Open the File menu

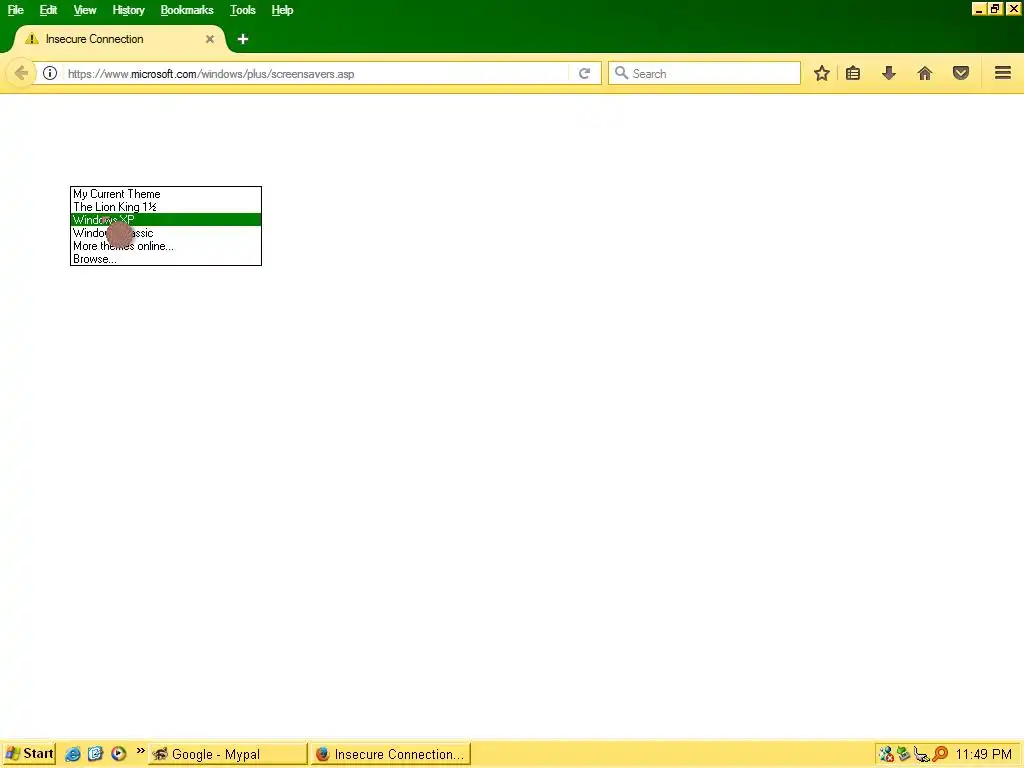pyautogui.click(x=16, y=10)
